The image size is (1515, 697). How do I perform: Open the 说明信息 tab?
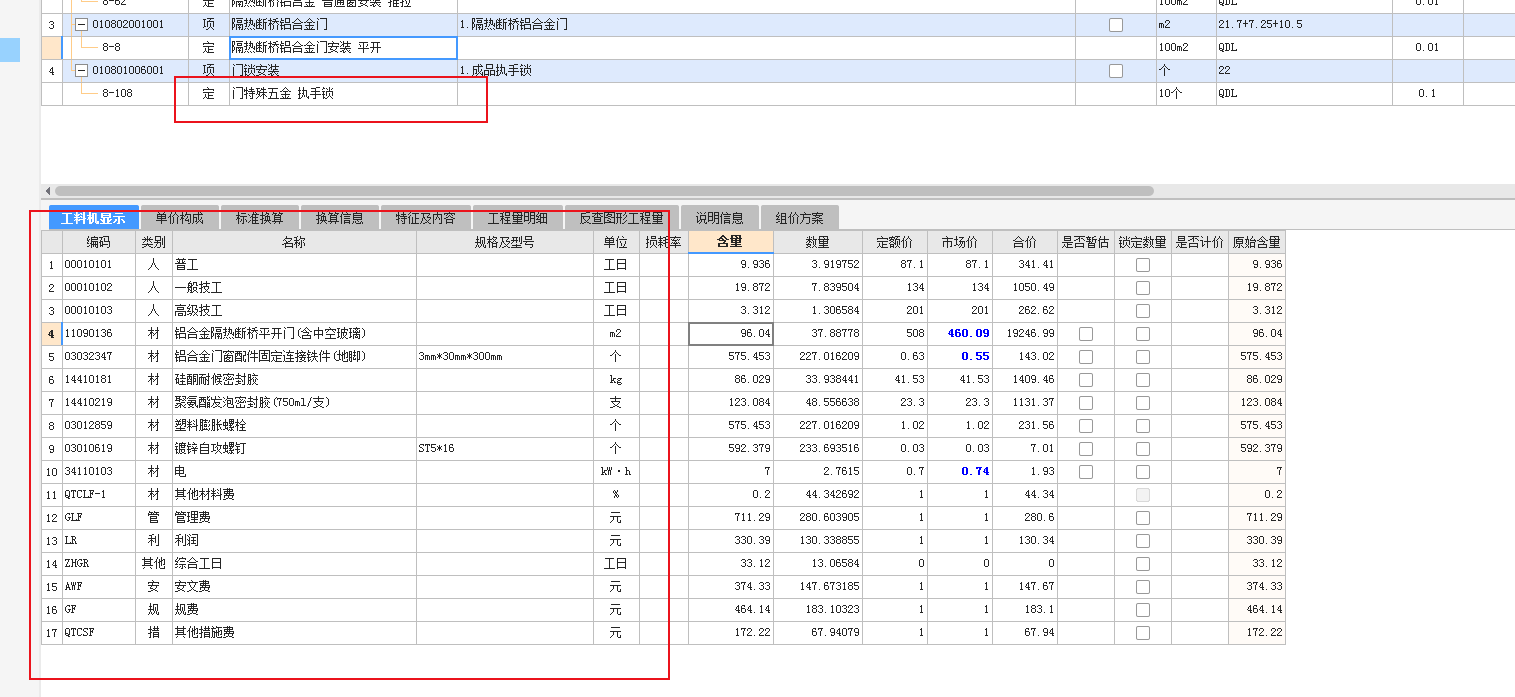point(720,218)
